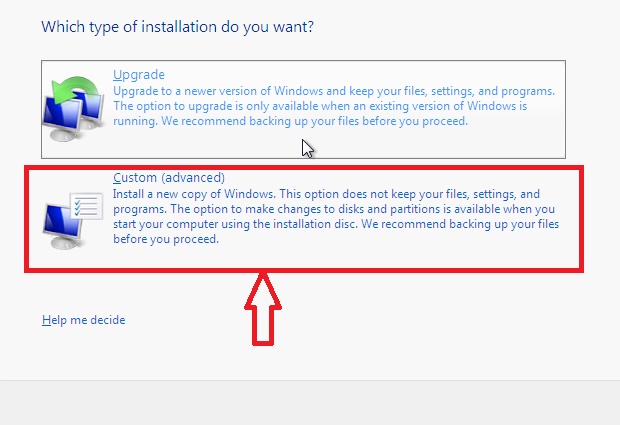Click "running. We recommend backing up" Upgrade line
The width and height of the screenshot is (620, 425).
click(291, 121)
